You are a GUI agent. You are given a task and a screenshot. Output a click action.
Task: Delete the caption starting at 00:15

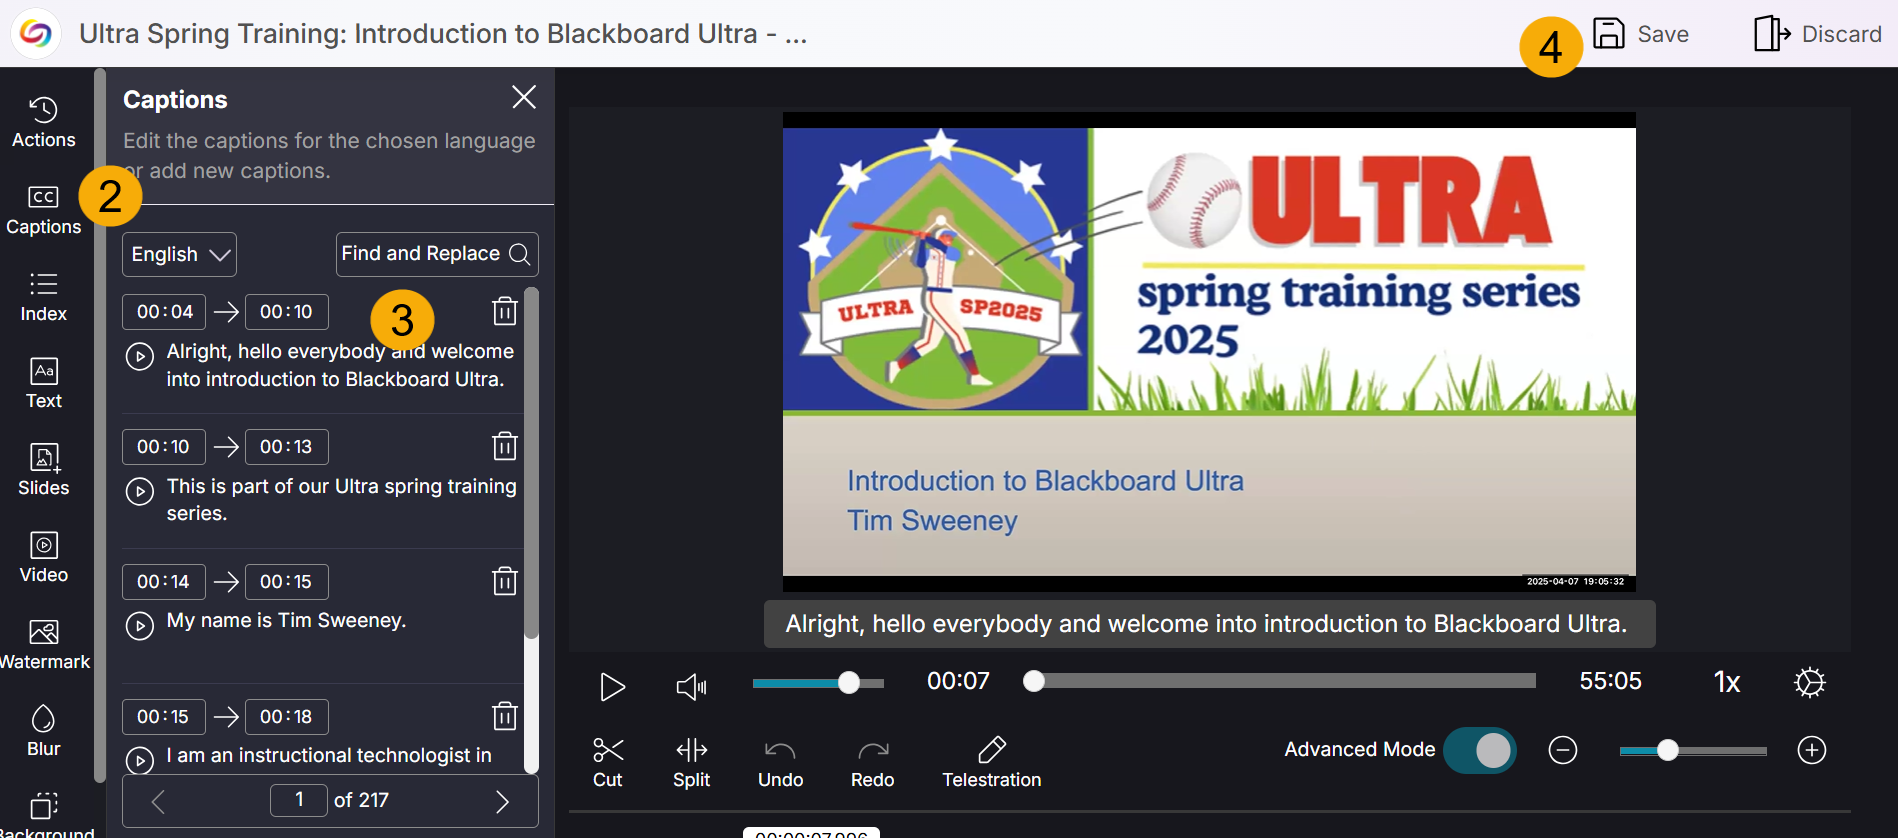pos(505,716)
